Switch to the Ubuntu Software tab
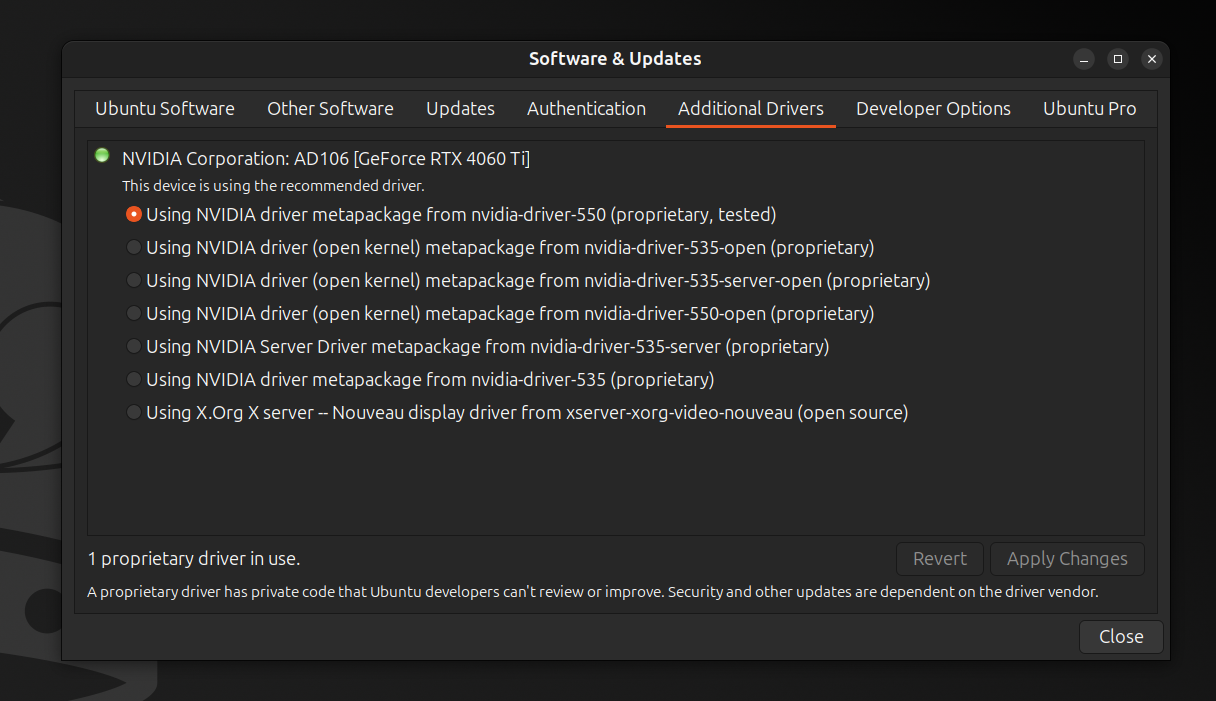The width and height of the screenshot is (1216, 701). coord(164,109)
